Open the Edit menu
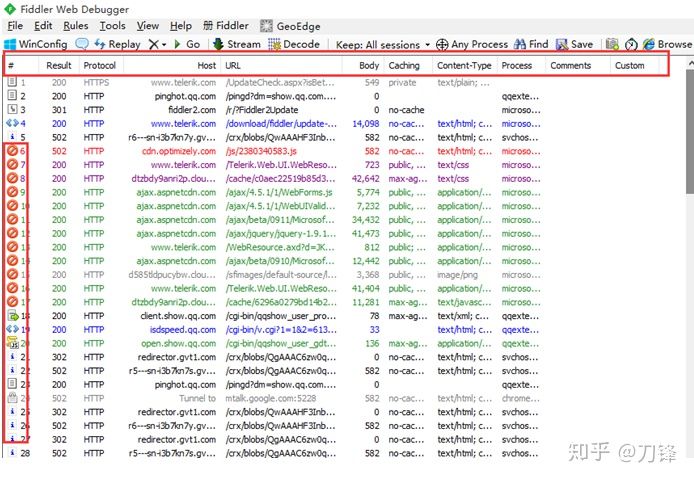694x480 pixels. [x=43, y=26]
